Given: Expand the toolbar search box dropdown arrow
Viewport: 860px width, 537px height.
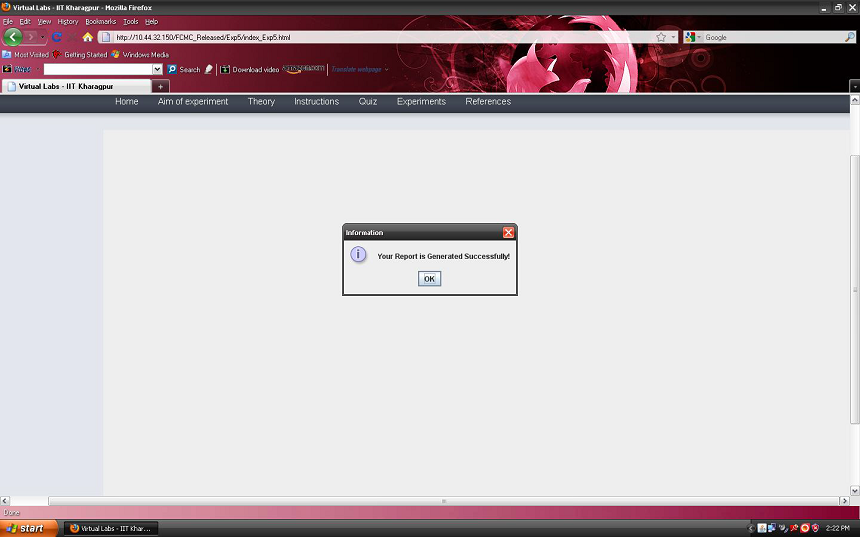Looking at the screenshot, I should (x=157, y=70).
